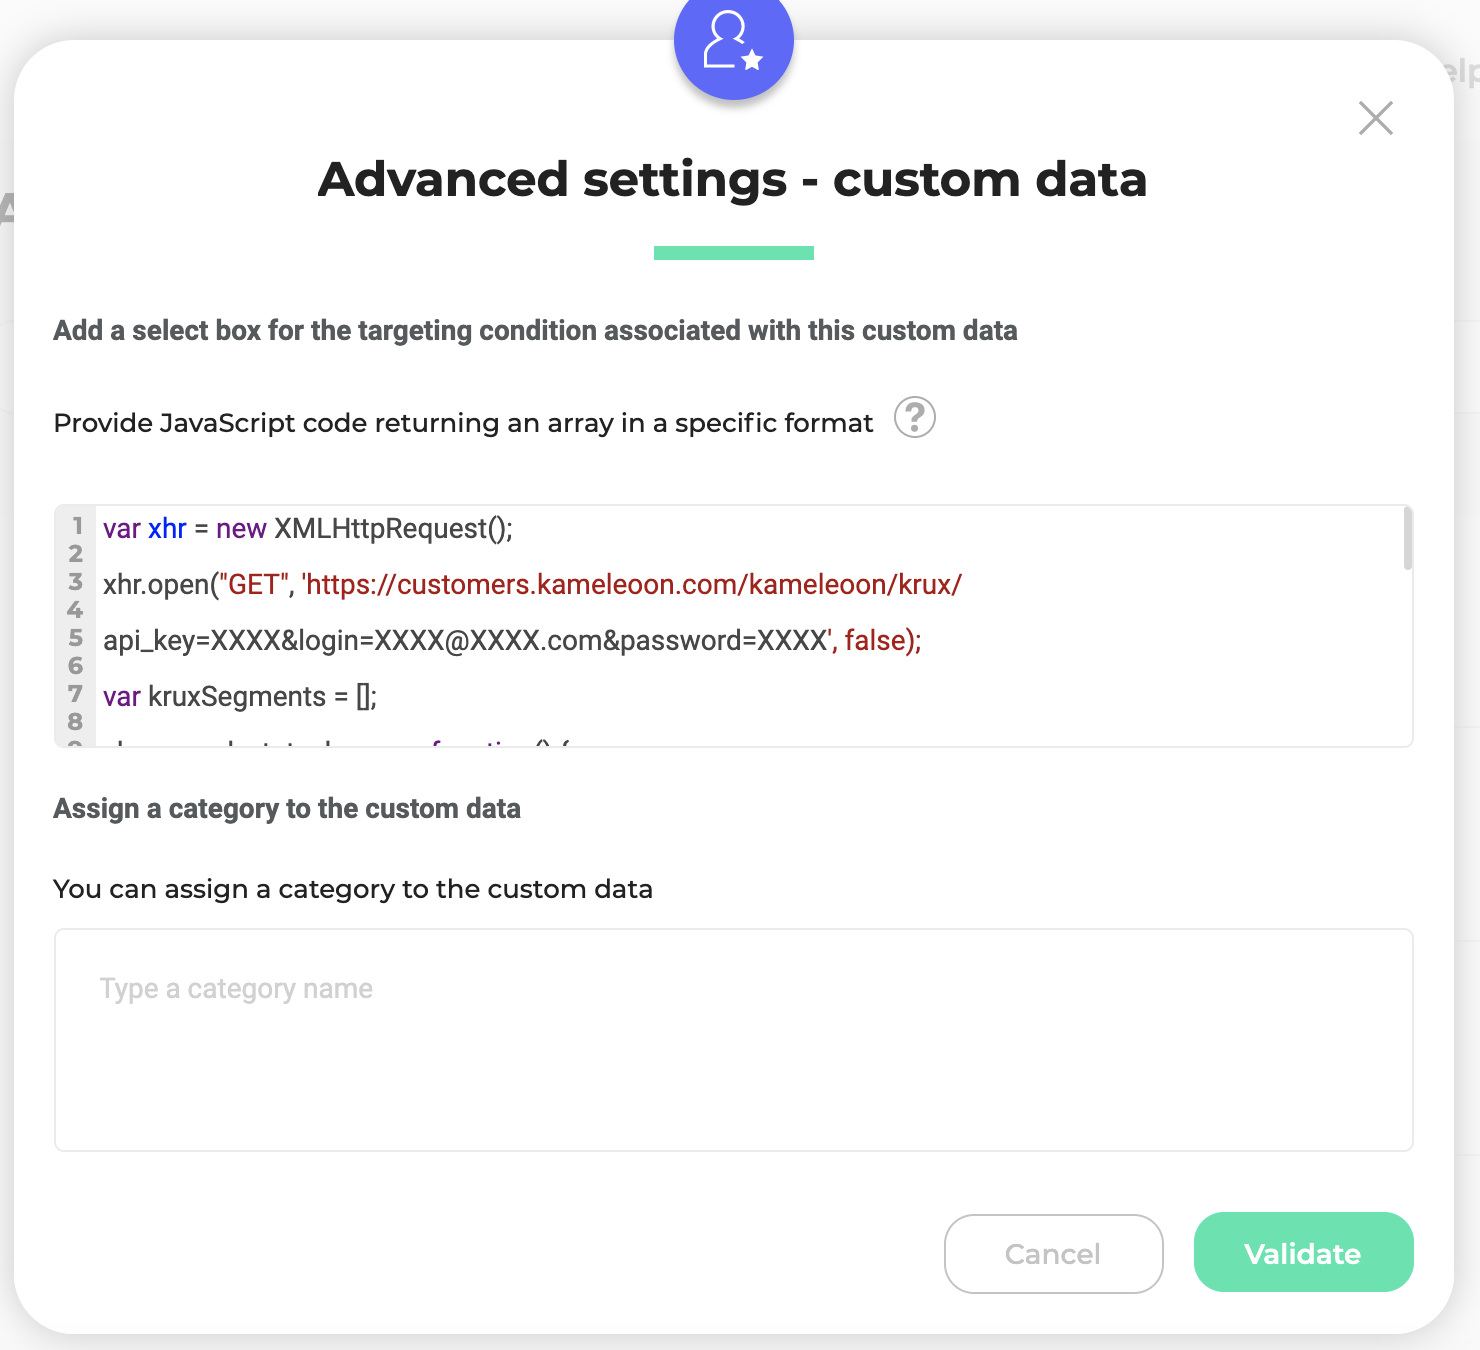Click the custom data user-star icon
The height and width of the screenshot is (1350, 1480).
(x=733, y=42)
